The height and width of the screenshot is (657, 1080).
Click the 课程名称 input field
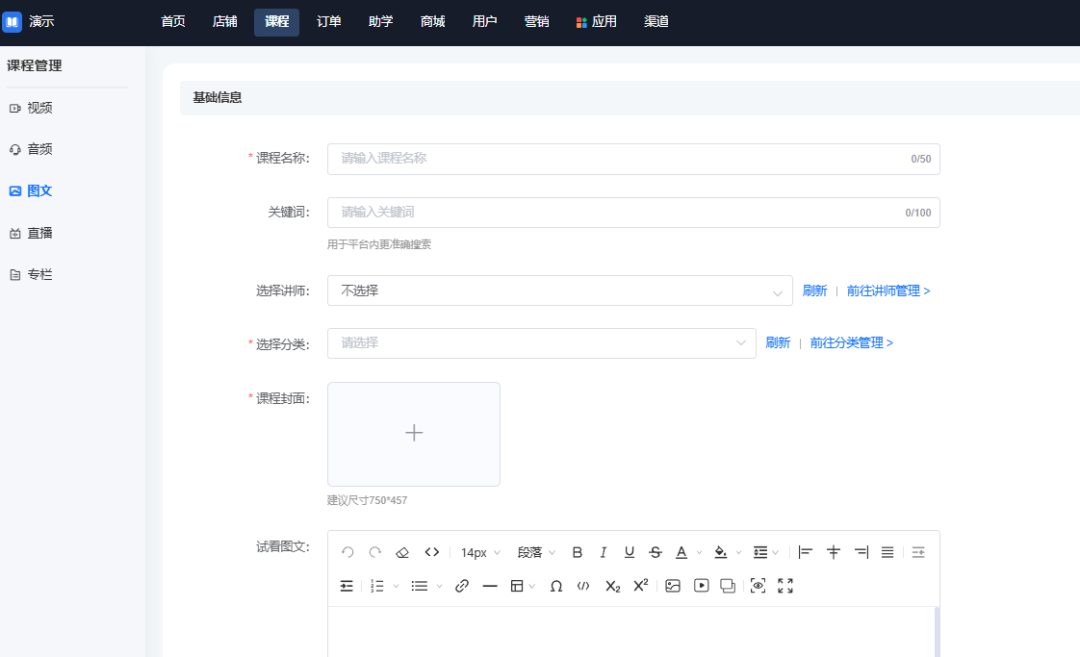click(x=620, y=159)
